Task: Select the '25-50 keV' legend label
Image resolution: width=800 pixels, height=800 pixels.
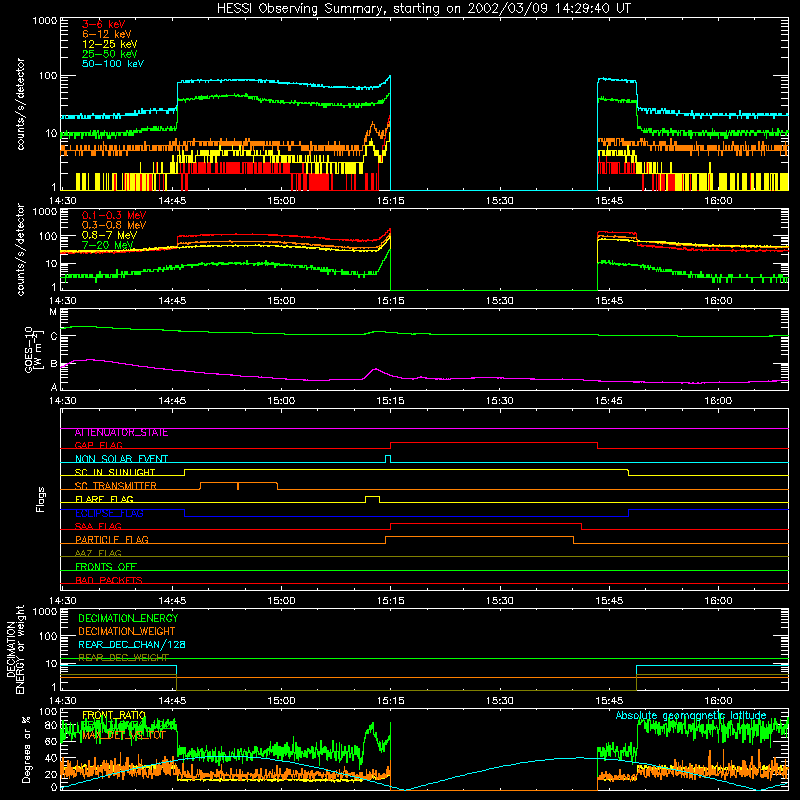Action: 110,54
